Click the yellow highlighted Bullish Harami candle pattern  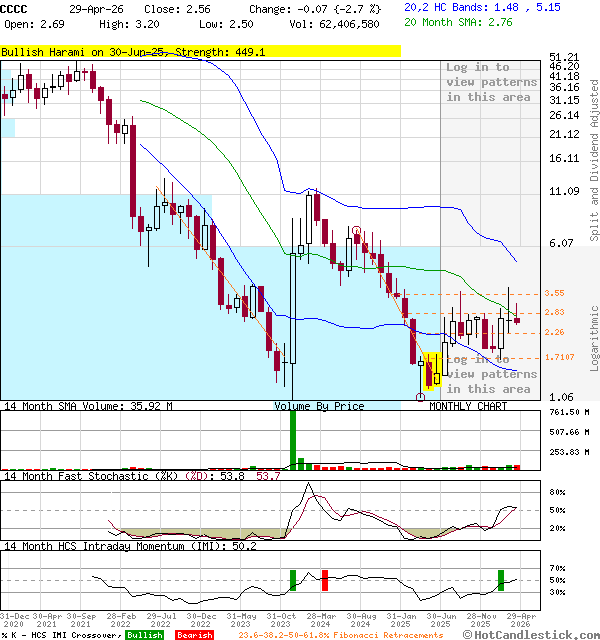point(433,370)
